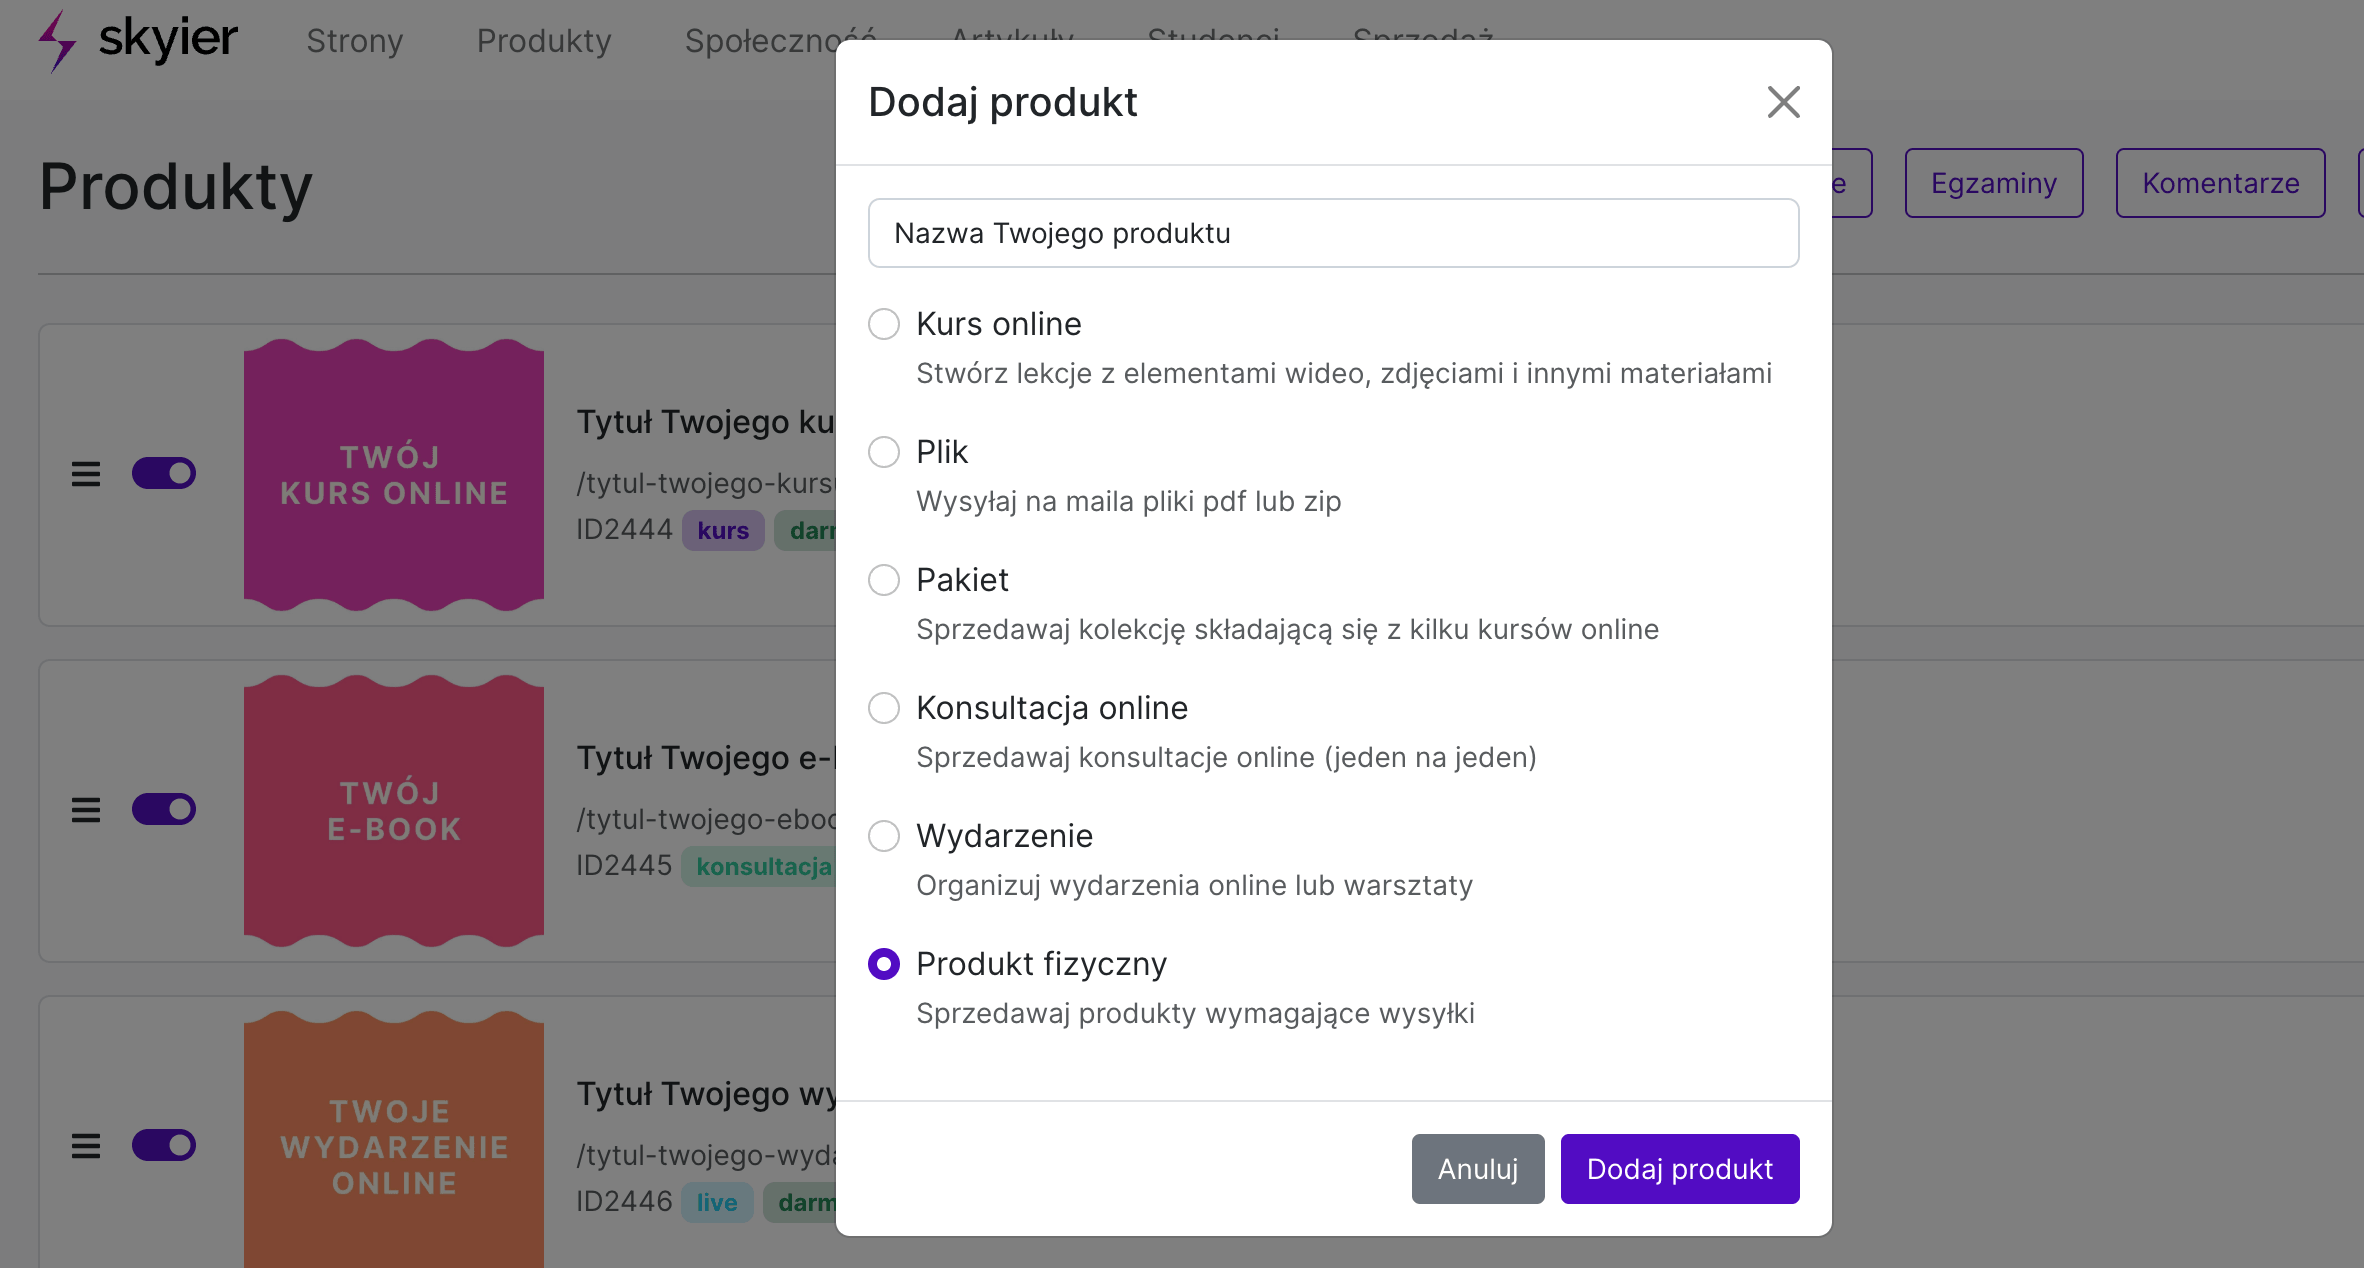Click the Anuluj button
Viewport: 2364px width, 1268px height.
click(1478, 1169)
